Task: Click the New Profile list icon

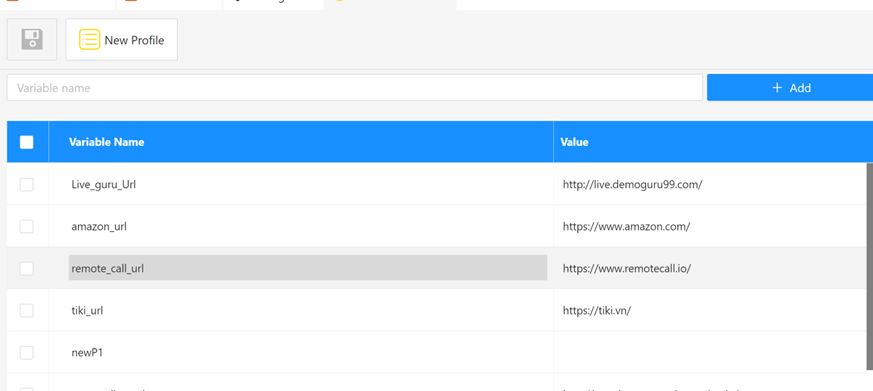Action: coord(89,40)
